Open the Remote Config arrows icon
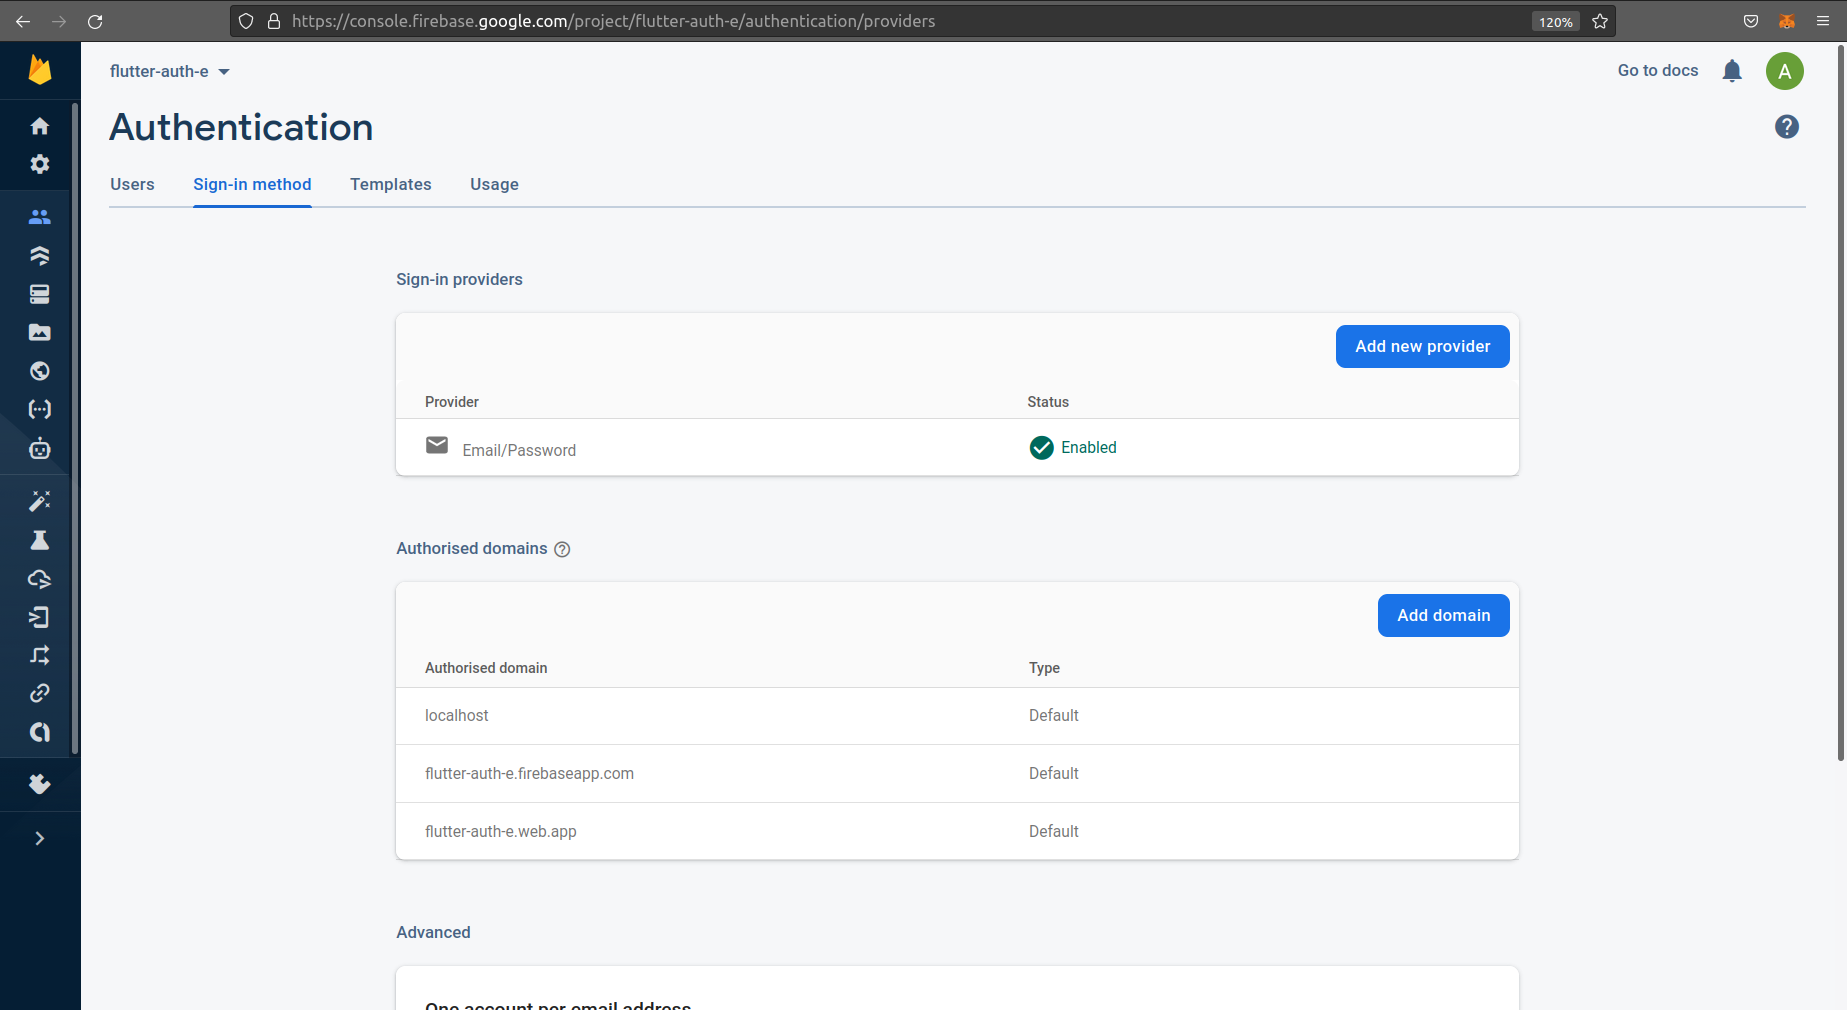Image resolution: width=1847 pixels, height=1010 pixels. [40, 655]
